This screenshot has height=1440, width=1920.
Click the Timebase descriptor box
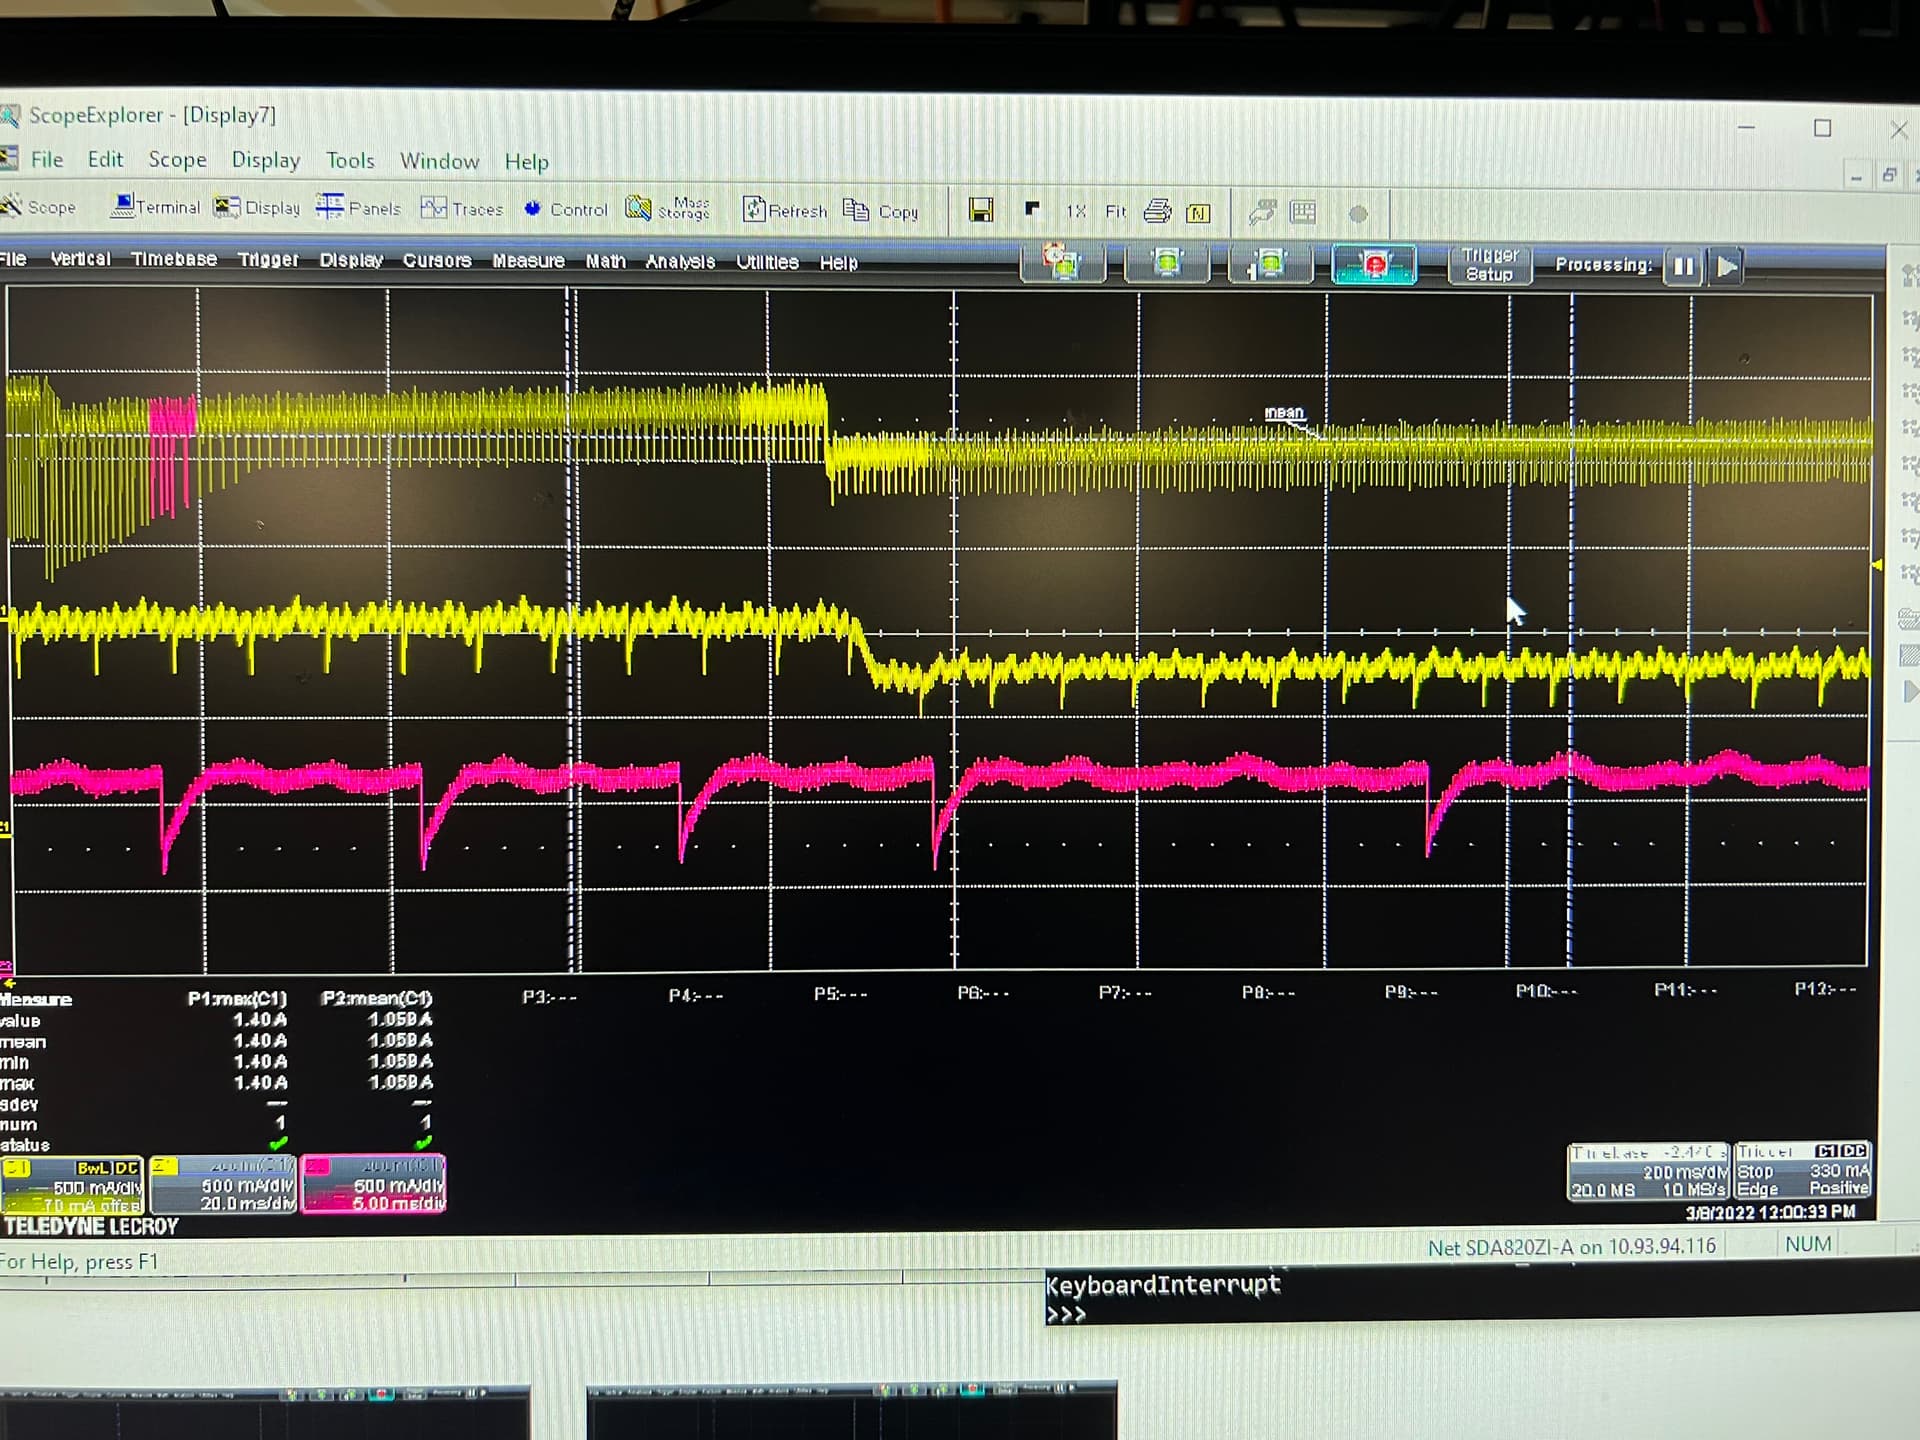(x=1647, y=1171)
